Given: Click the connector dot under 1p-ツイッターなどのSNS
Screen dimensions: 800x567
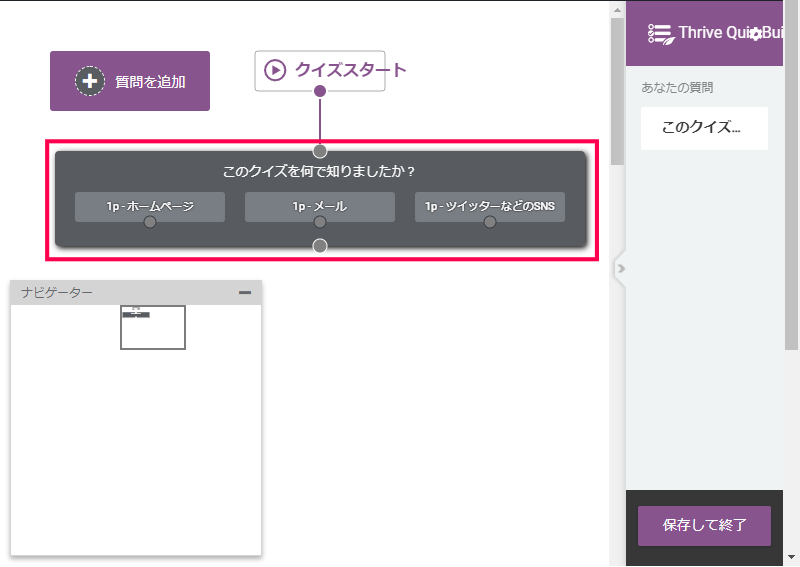Looking at the screenshot, I should pos(490,222).
